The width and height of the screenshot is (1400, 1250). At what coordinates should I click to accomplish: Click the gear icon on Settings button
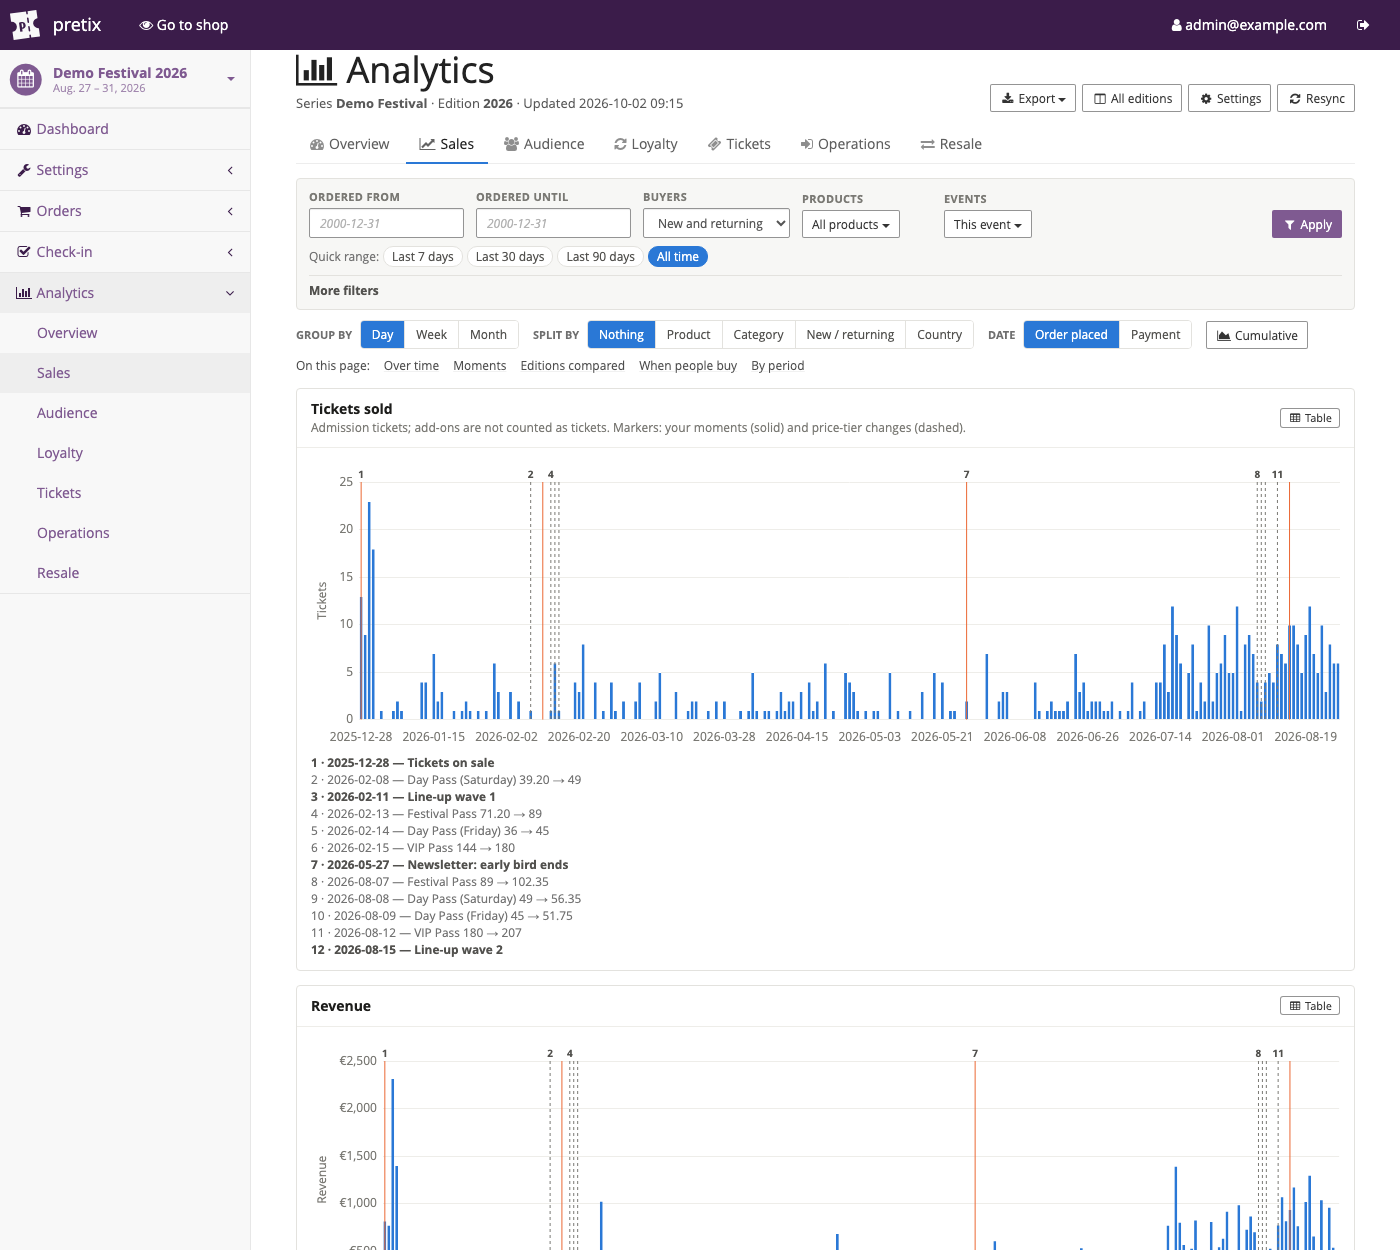[1206, 98]
